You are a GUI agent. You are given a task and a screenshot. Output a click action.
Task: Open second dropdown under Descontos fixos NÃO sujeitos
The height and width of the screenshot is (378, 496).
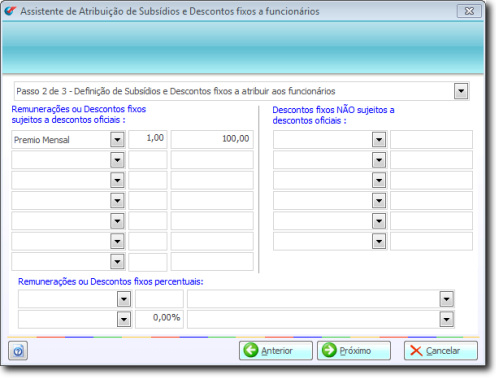pyautogui.click(x=379, y=160)
